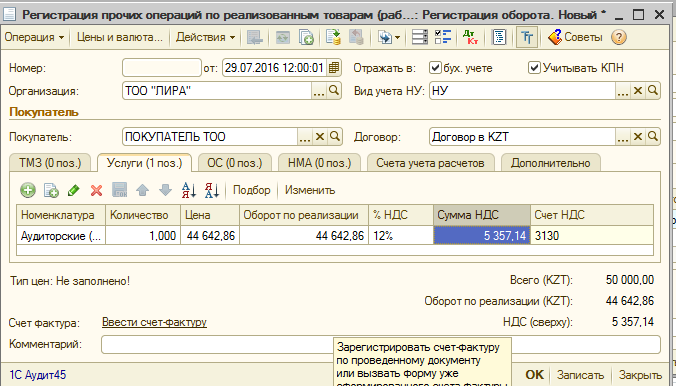
Task: Open Покупатель selection ellipsis button
Action: tap(305, 137)
